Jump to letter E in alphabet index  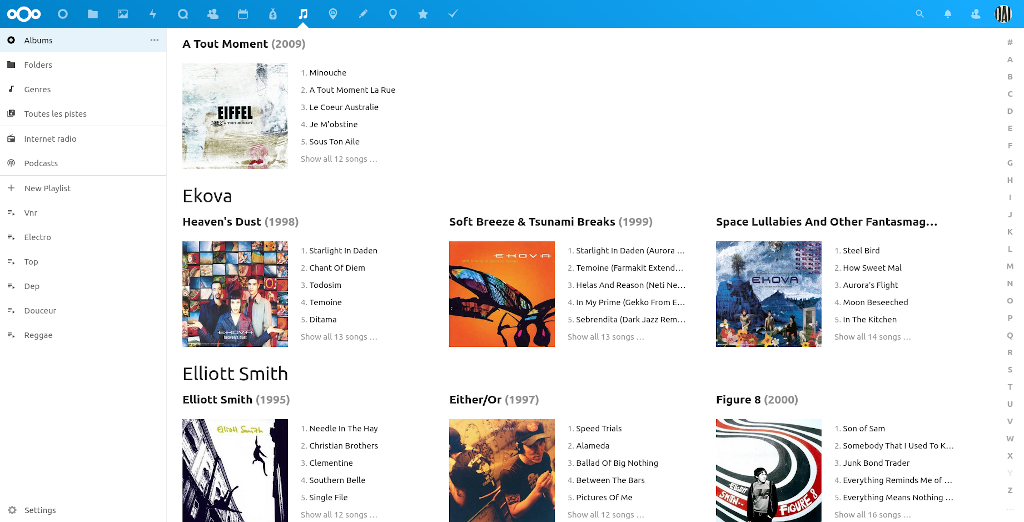click(x=1010, y=129)
